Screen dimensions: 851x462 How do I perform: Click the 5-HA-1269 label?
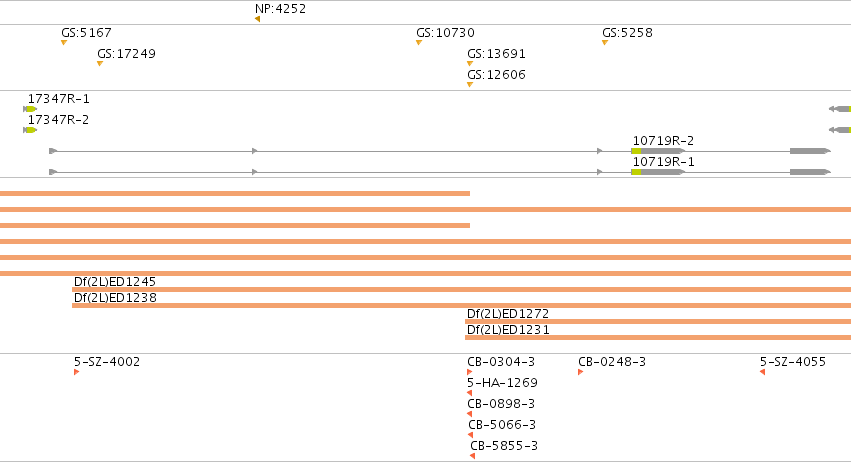(503, 383)
